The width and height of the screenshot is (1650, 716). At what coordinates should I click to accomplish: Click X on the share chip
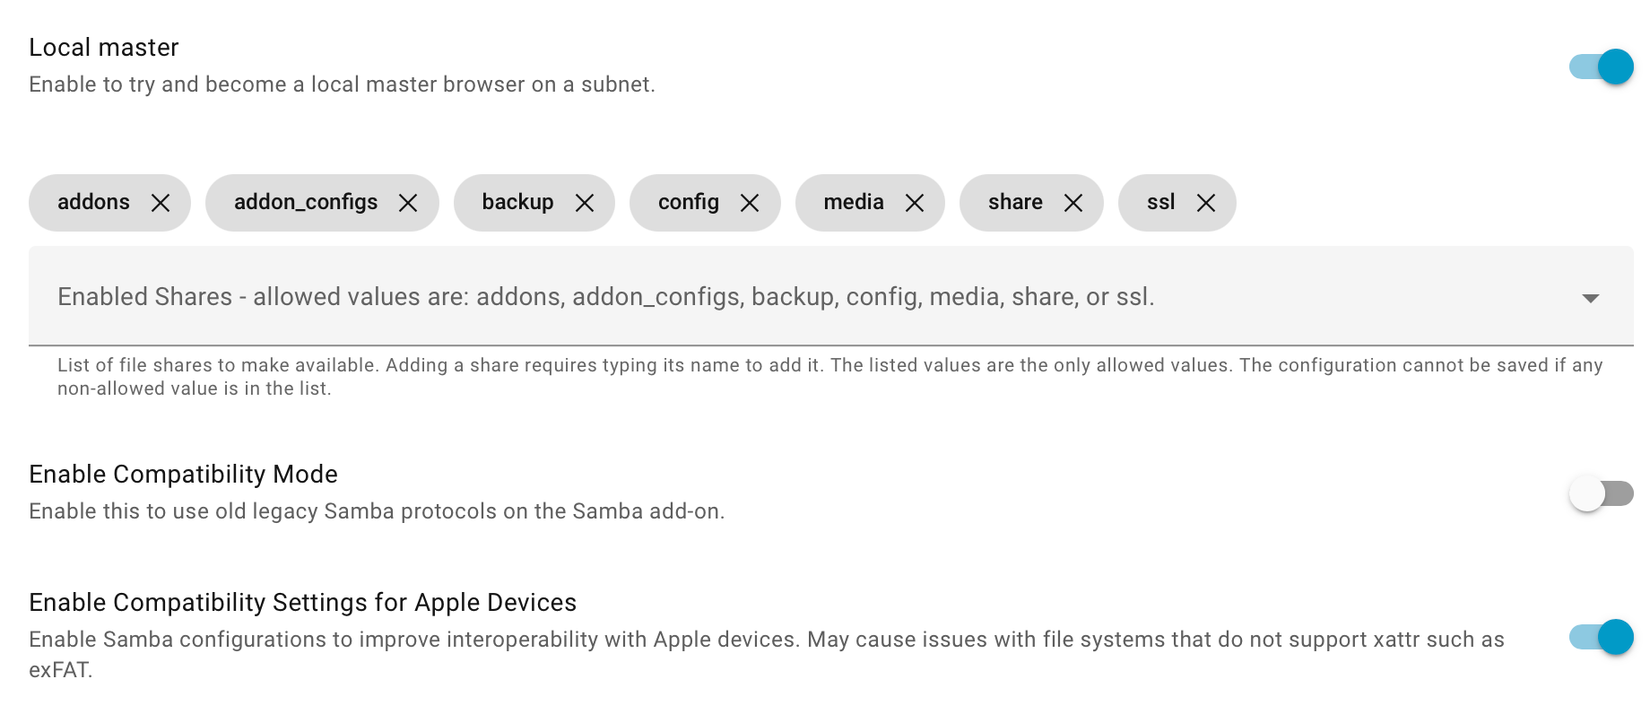[1073, 203]
